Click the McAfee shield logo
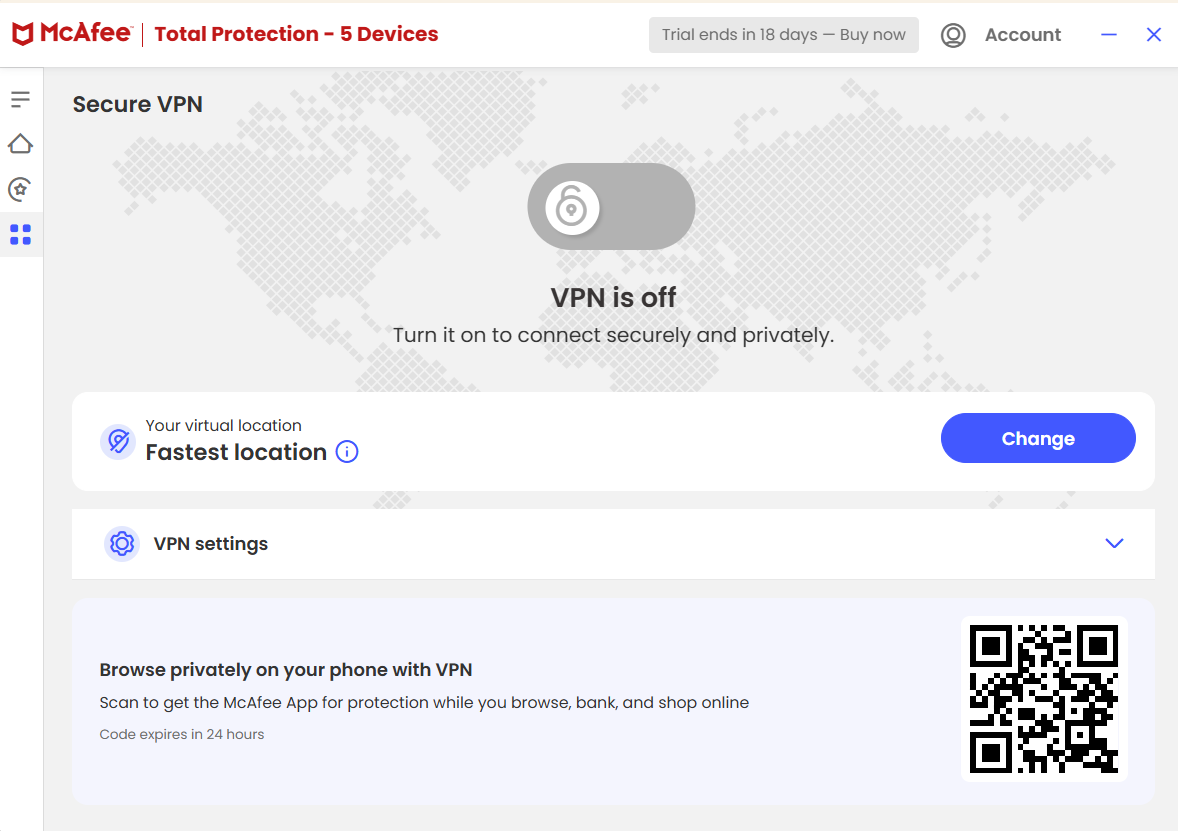1178x831 pixels. coord(22,32)
